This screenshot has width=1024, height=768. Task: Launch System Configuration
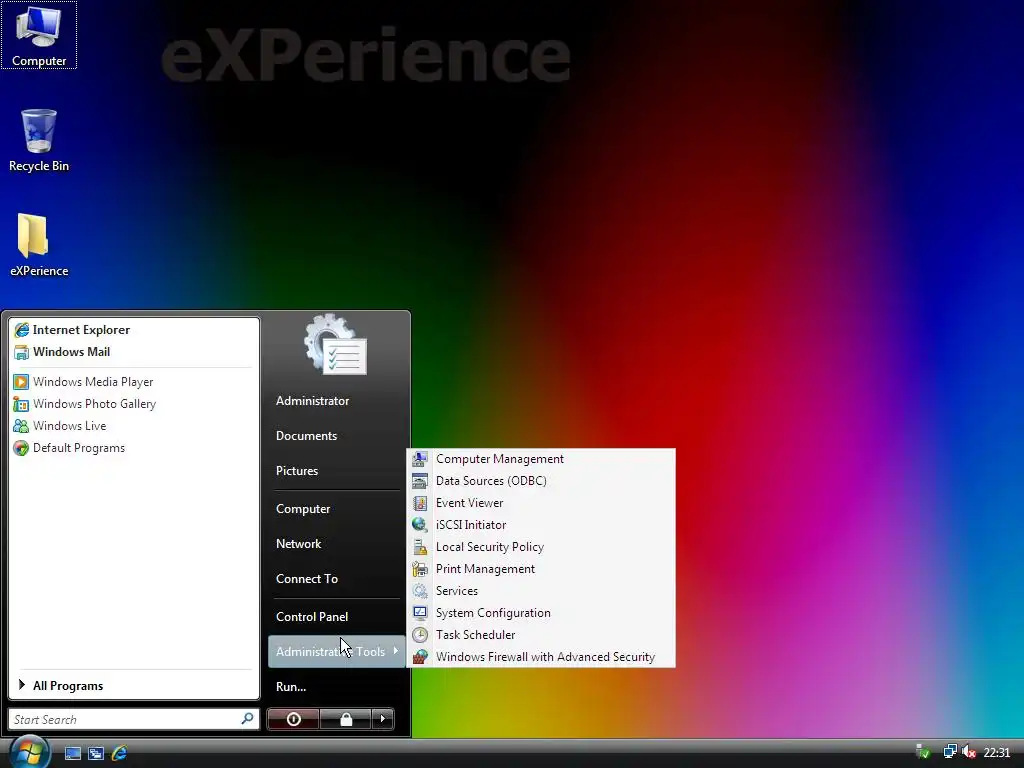pos(541,613)
